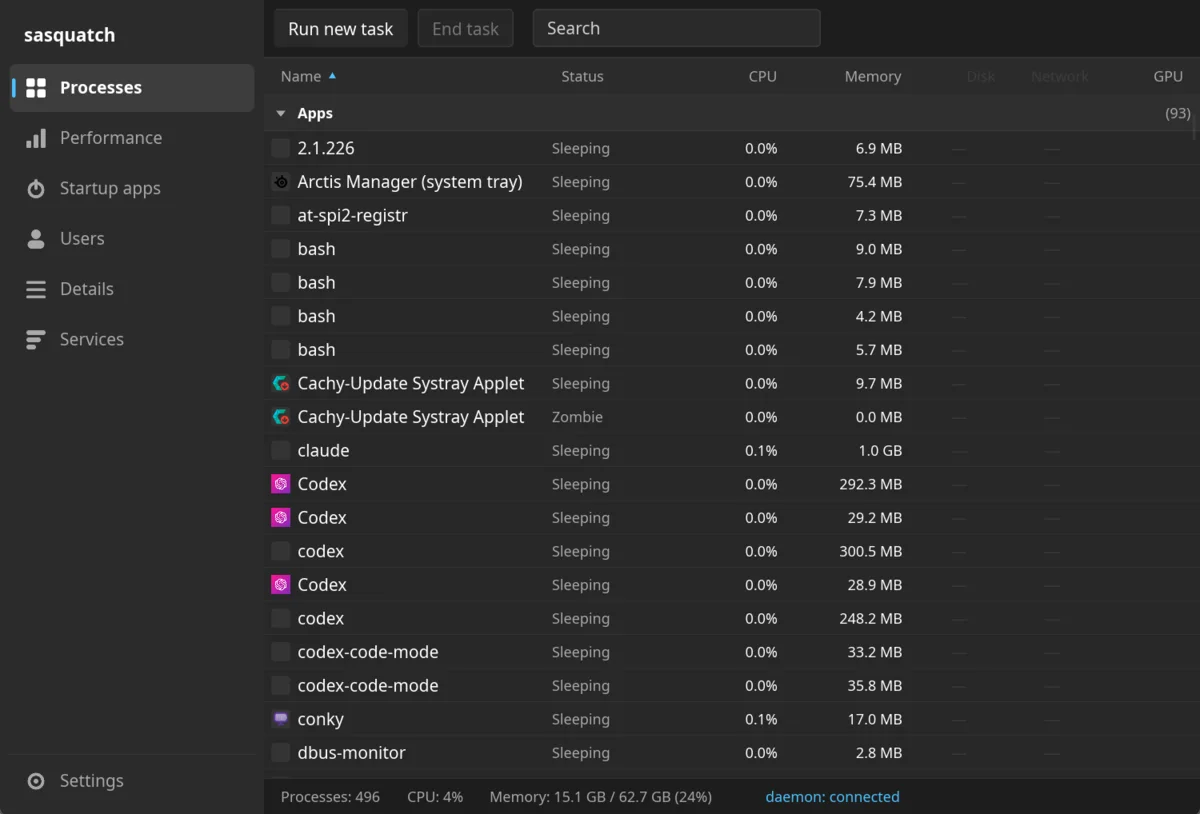Sort by the Name column header
The height and width of the screenshot is (814, 1200).
click(x=301, y=76)
